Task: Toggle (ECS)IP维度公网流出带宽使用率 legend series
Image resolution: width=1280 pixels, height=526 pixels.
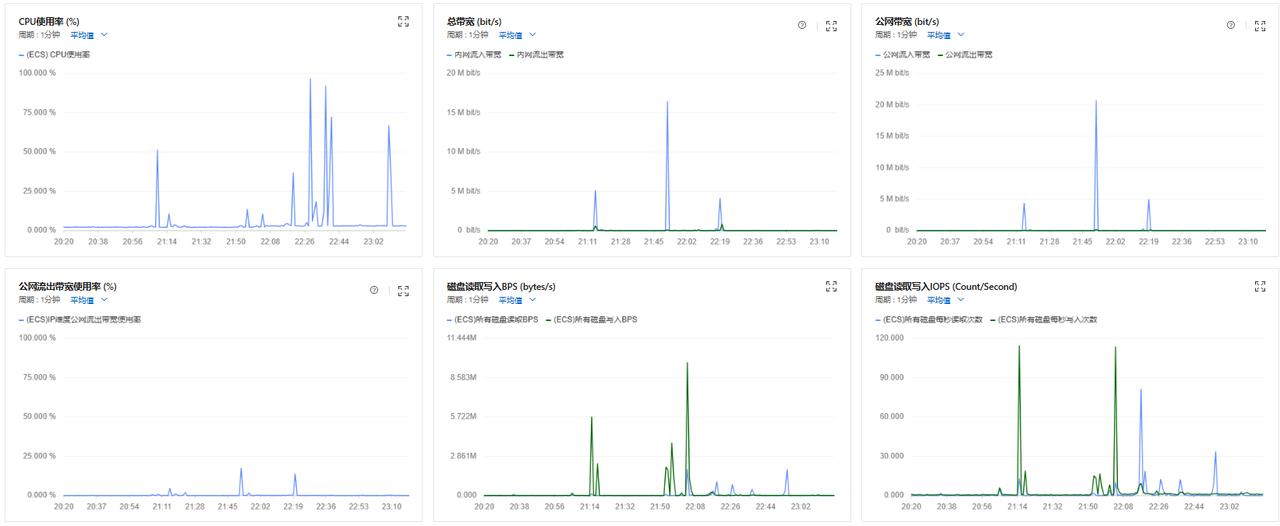Action: (80, 319)
